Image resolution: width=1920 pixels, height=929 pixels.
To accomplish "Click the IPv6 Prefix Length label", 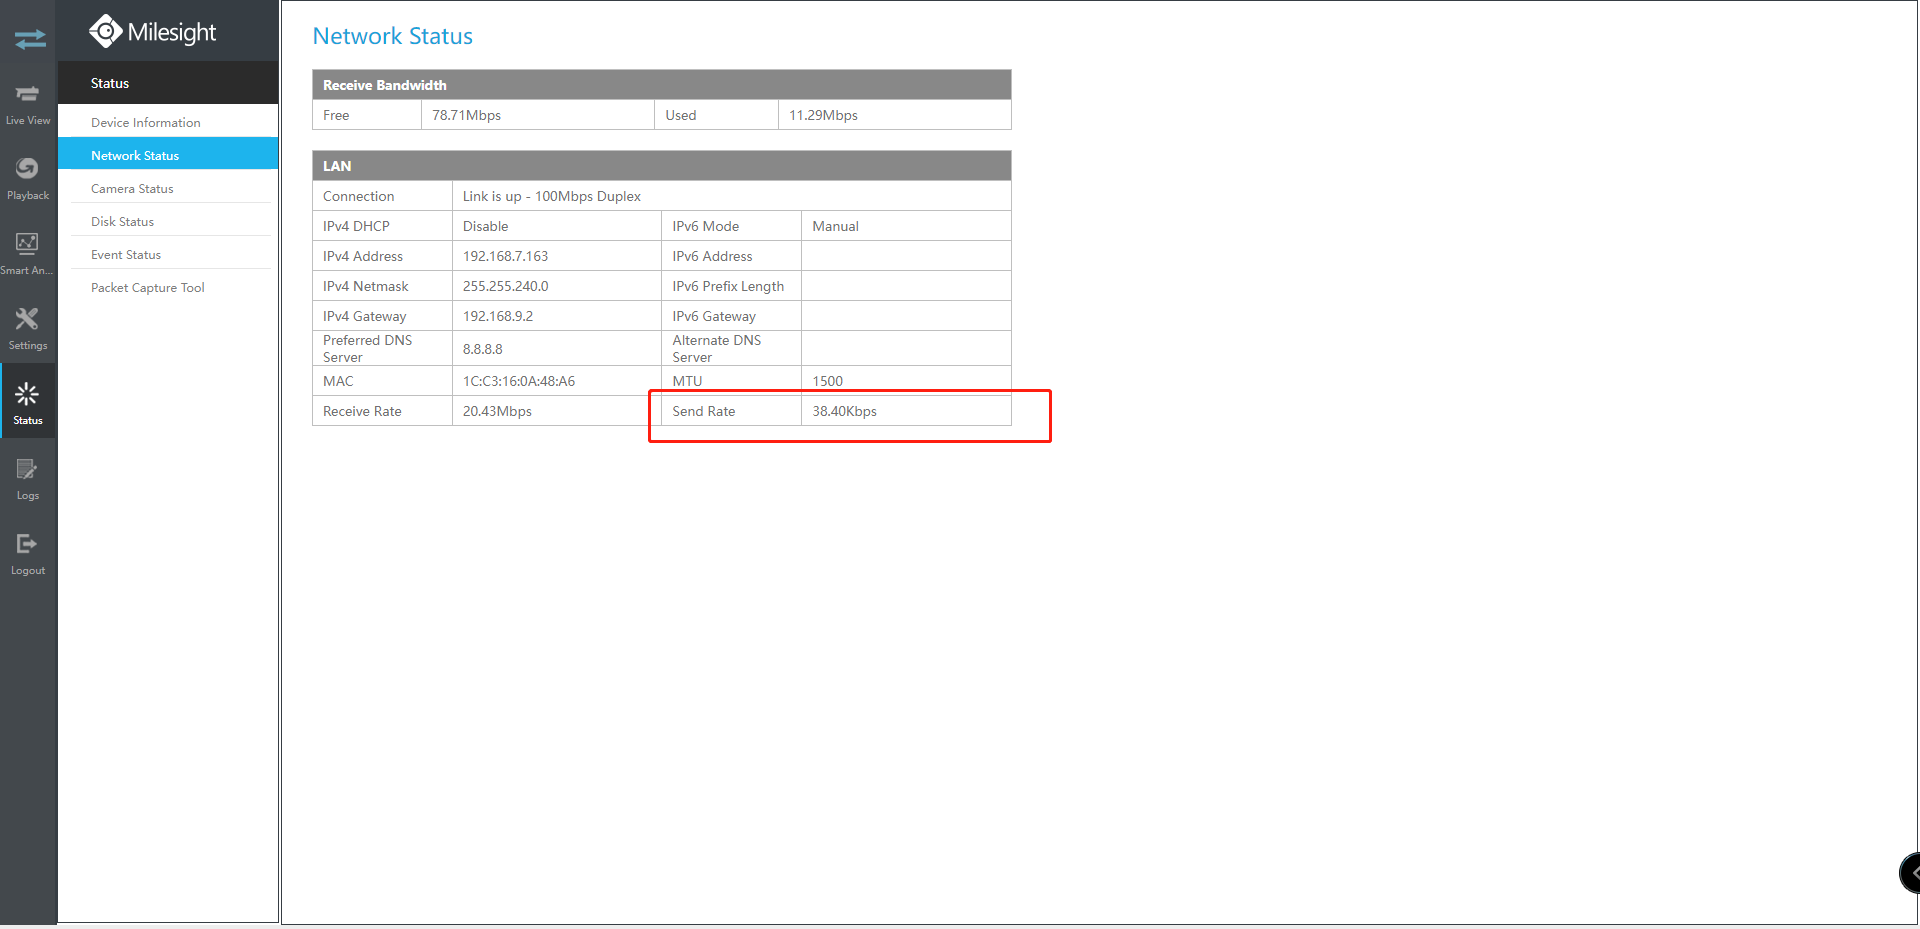I will (x=728, y=286).
